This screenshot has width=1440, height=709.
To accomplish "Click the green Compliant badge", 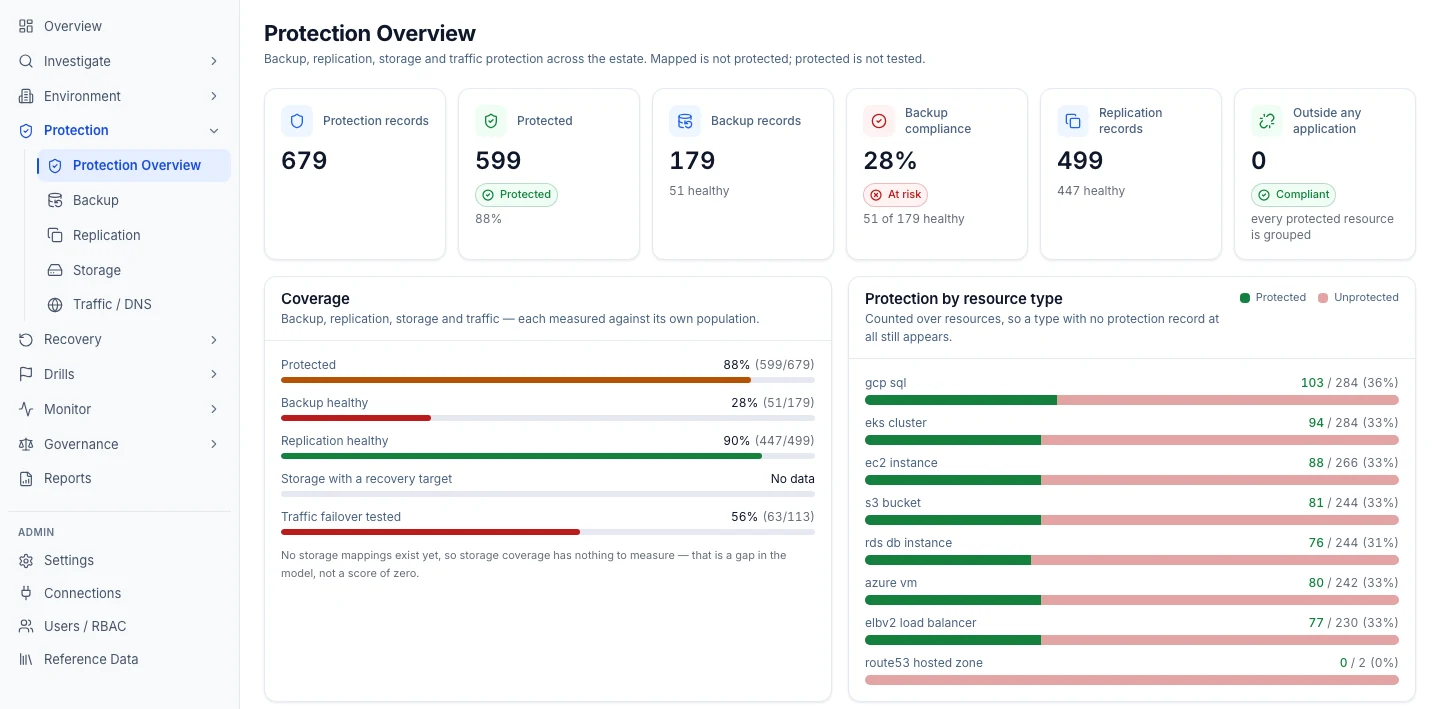I will point(1293,195).
